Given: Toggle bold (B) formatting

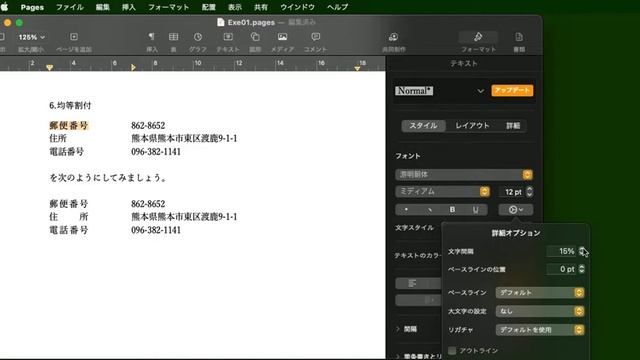Looking at the screenshot, I should pos(452,209).
